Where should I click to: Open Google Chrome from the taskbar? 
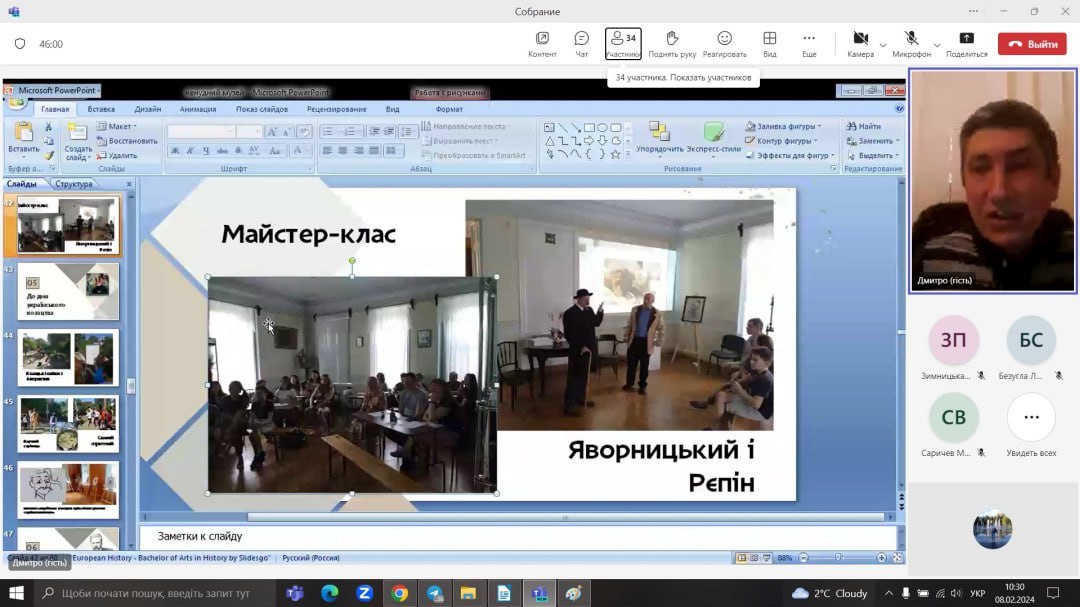pyautogui.click(x=399, y=593)
